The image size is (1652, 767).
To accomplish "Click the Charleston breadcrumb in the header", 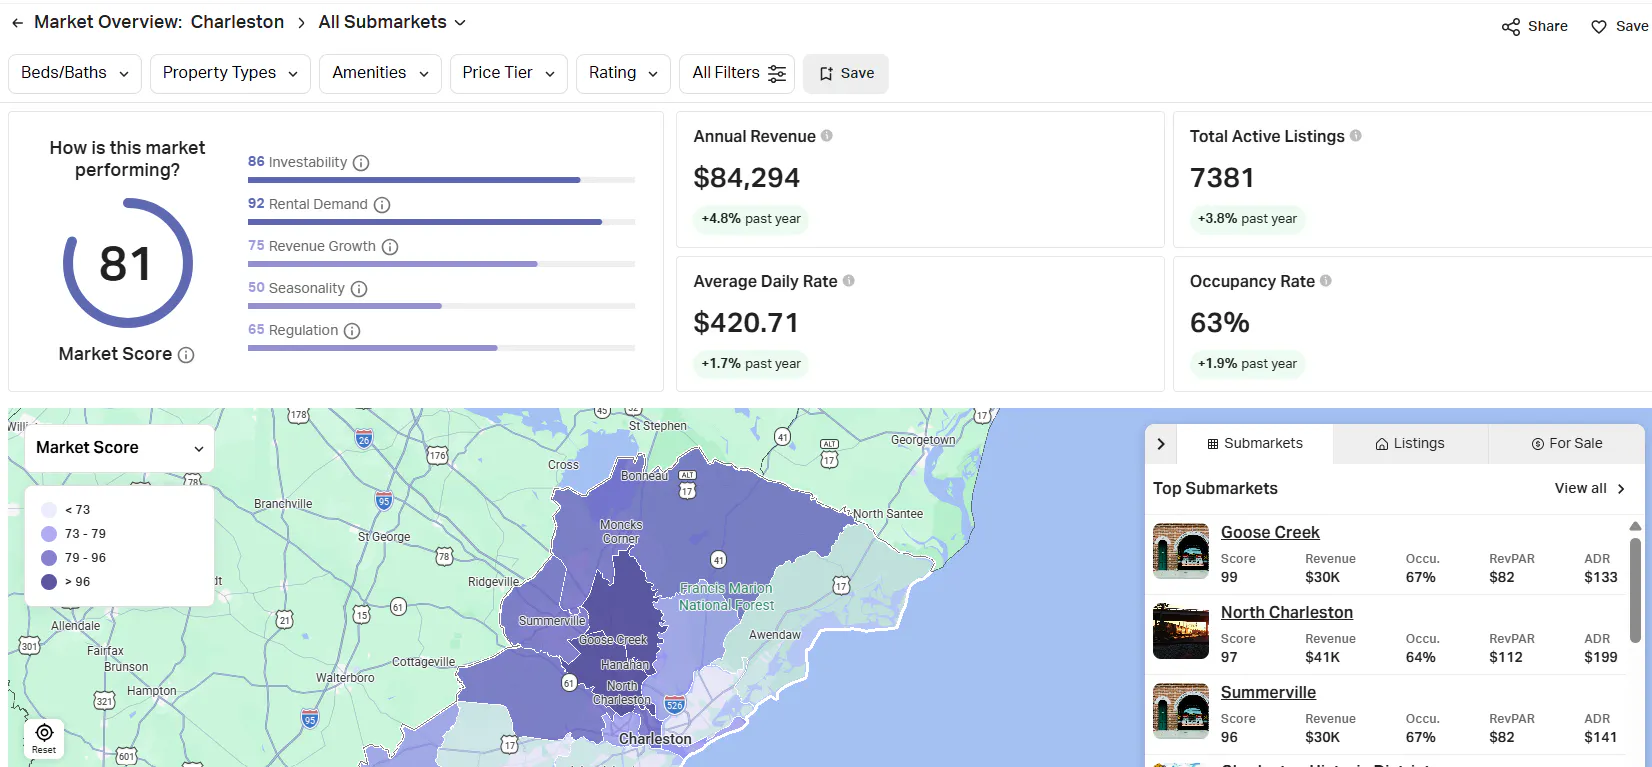I will pos(237,22).
